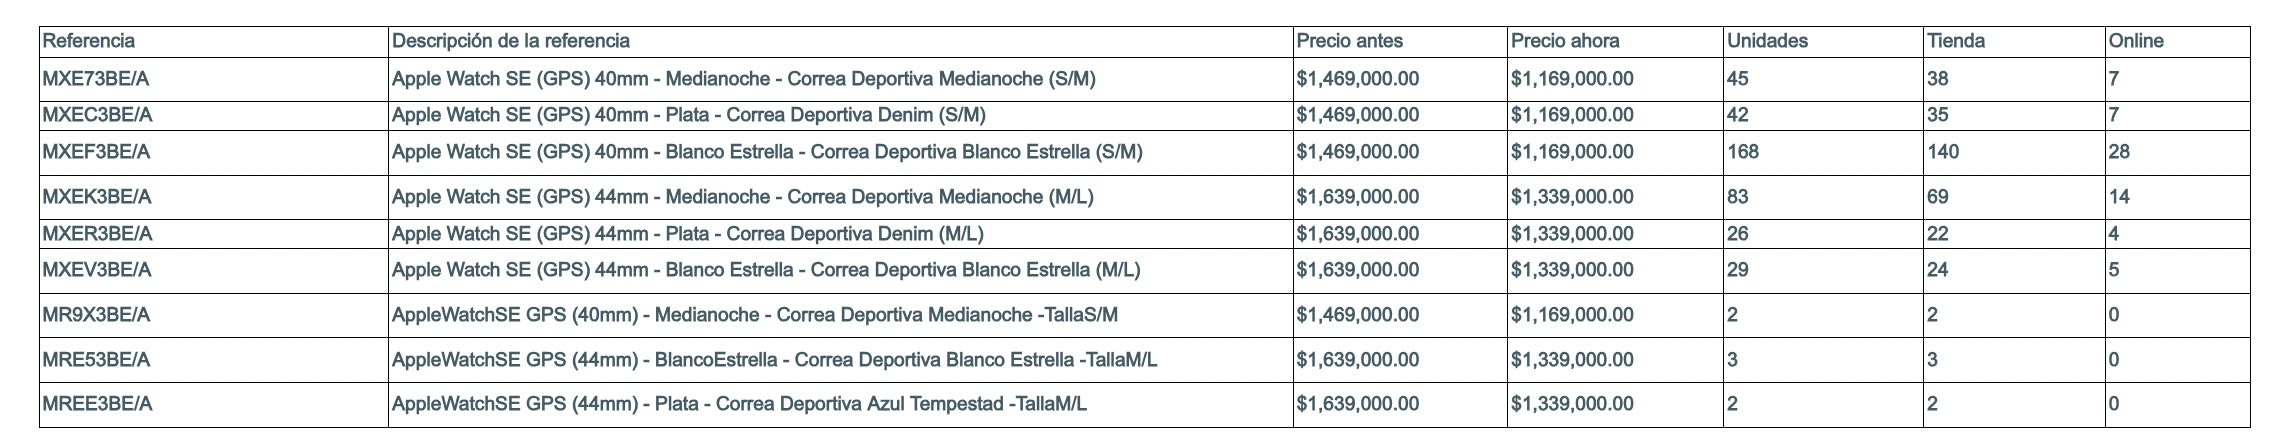Select reference cell MXEF3BE/A
Screen dimensions: 2272x442
point(96,152)
